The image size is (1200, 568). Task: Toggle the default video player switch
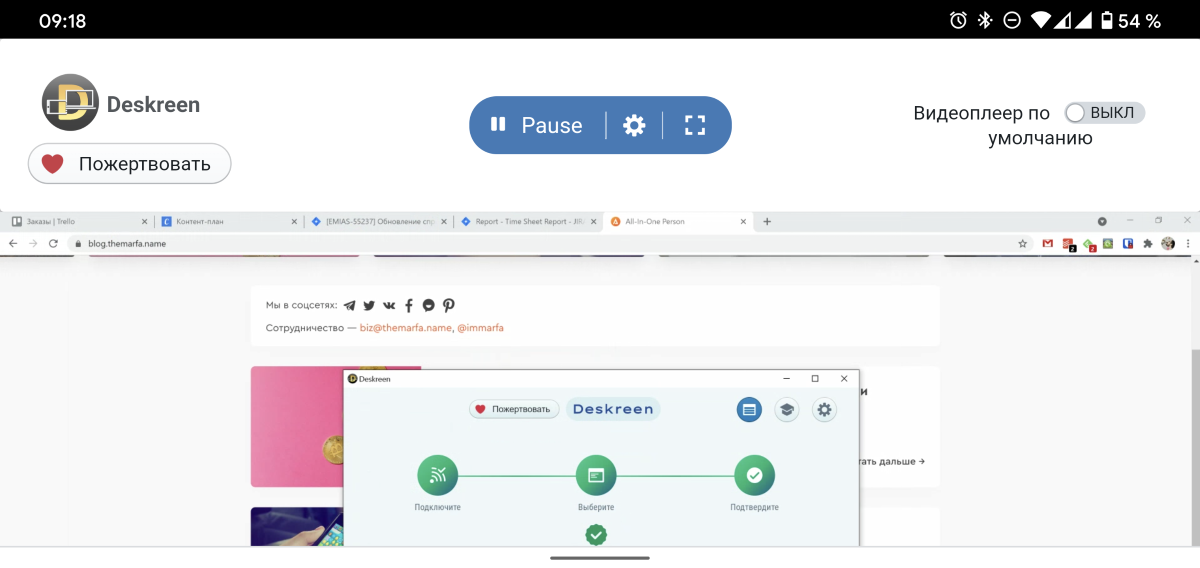(1104, 113)
